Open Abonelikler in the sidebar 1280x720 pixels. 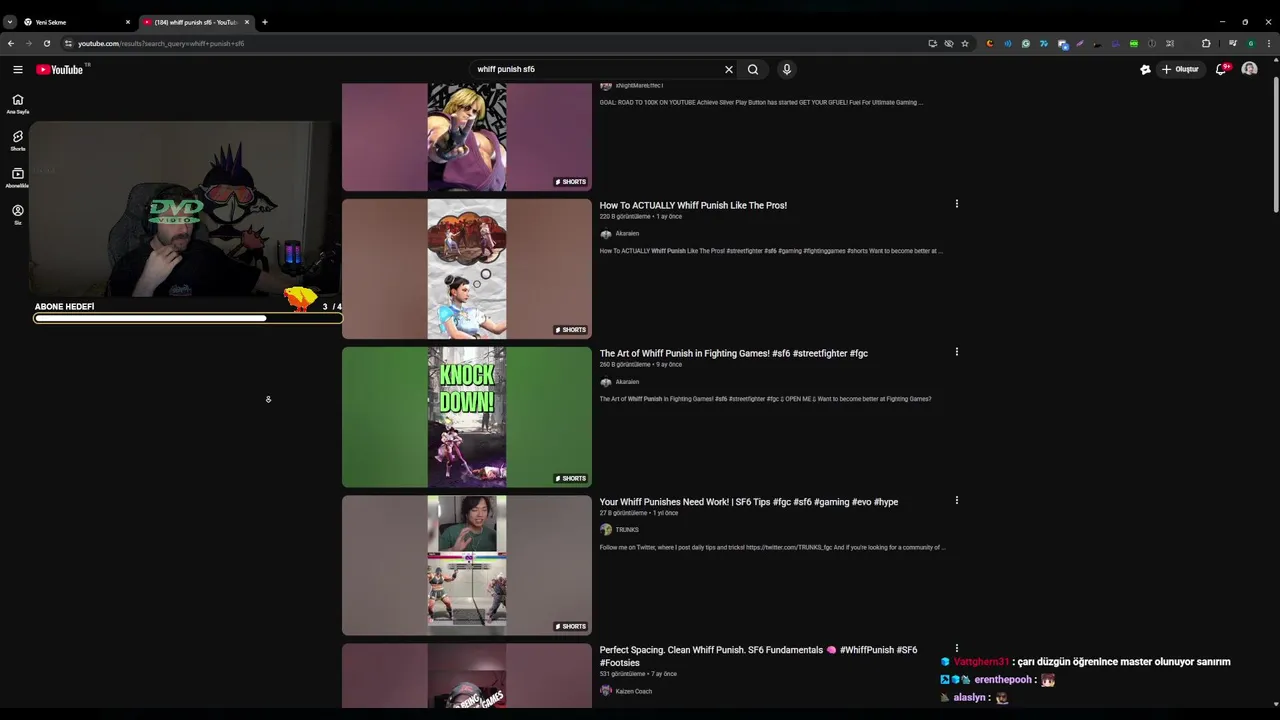coord(18,178)
